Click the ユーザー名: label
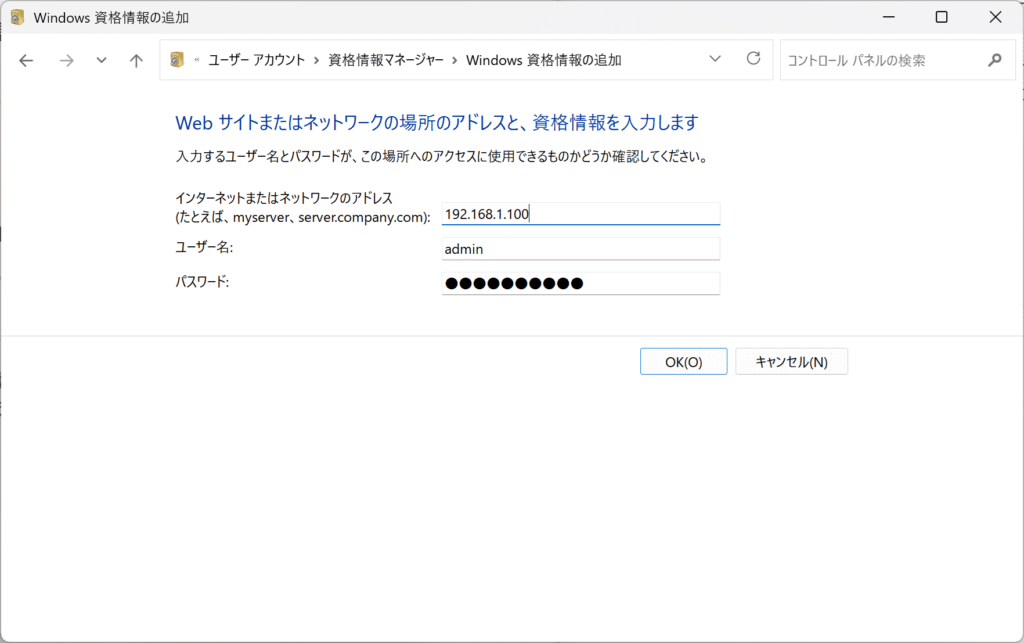 point(204,247)
